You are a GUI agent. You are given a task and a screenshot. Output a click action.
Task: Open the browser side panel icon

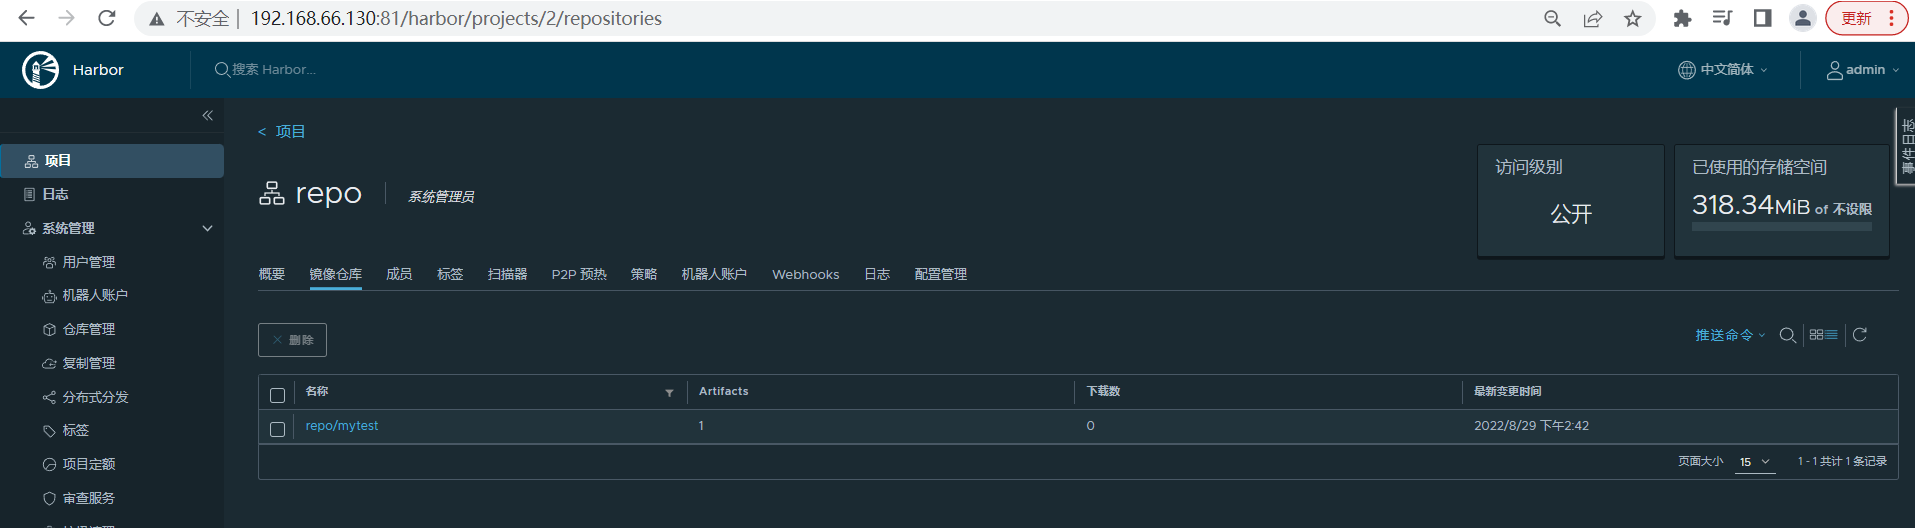[x=1763, y=18]
